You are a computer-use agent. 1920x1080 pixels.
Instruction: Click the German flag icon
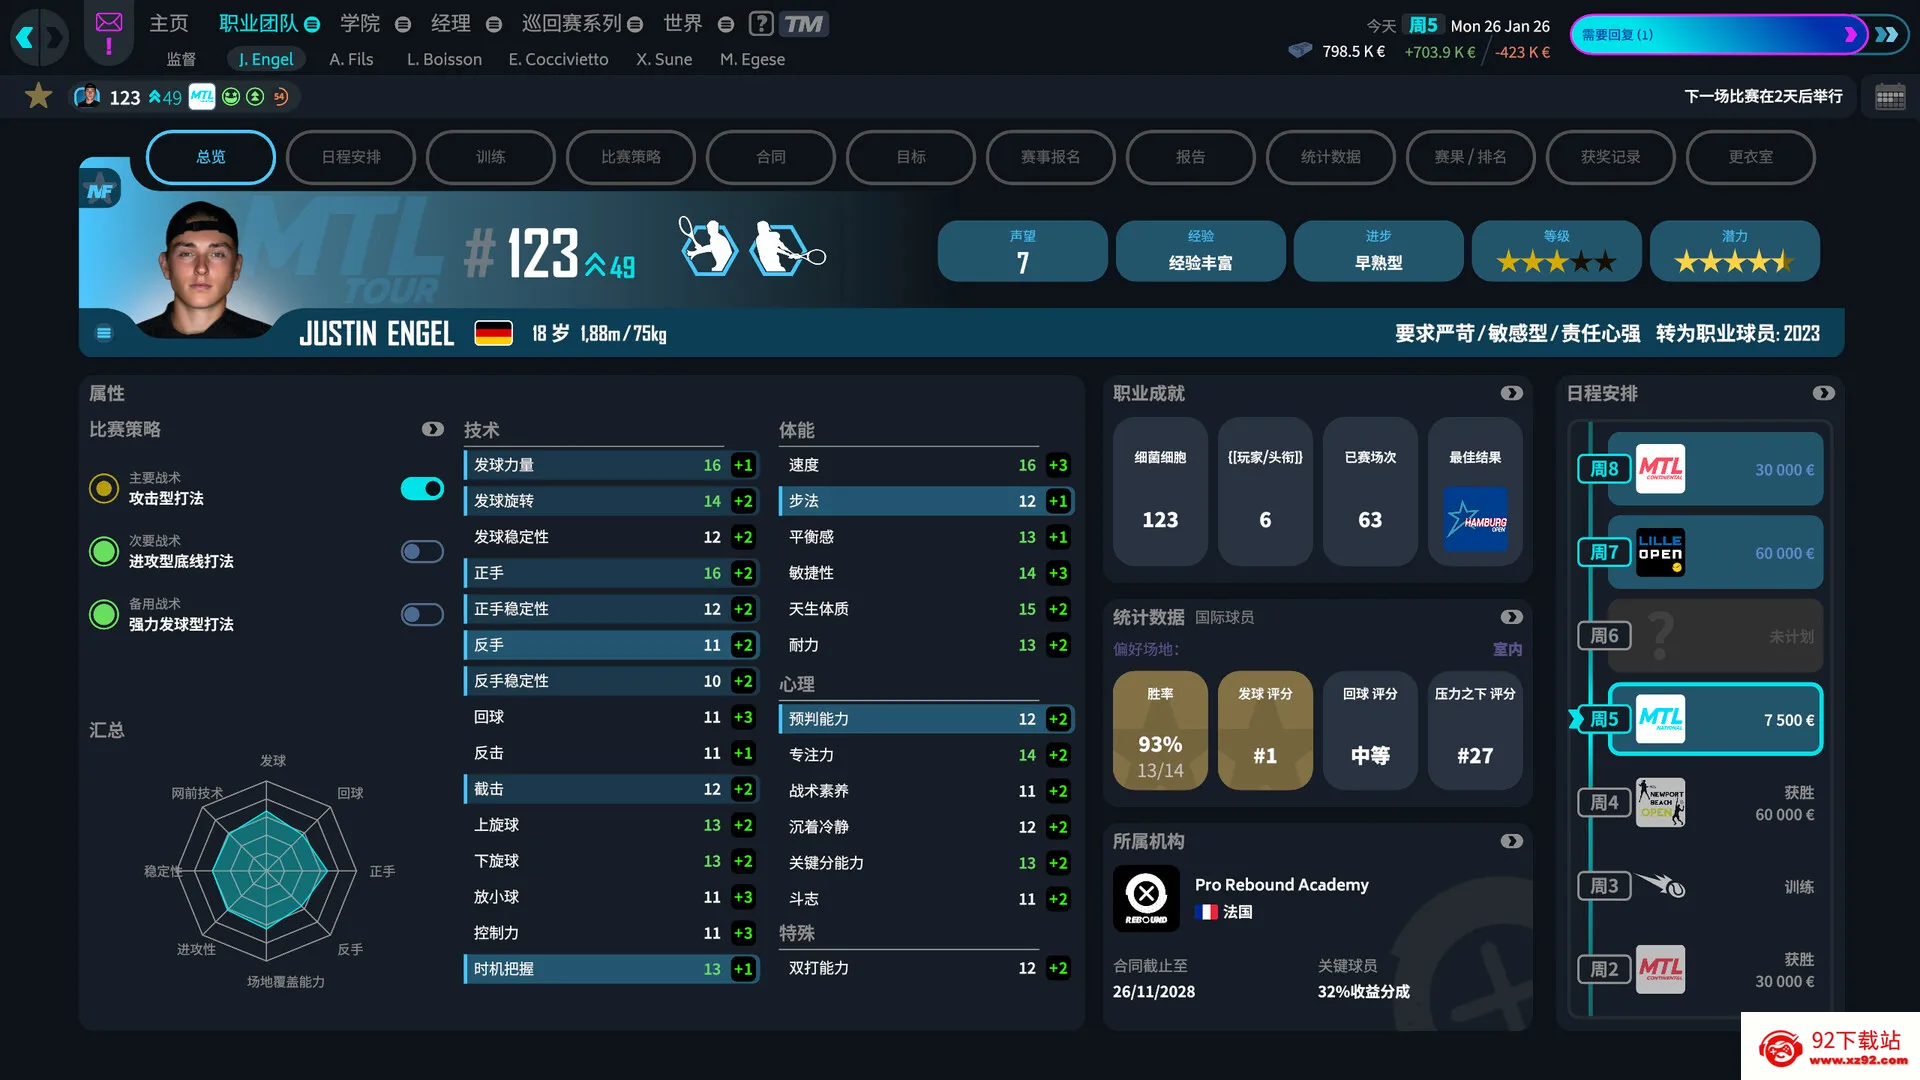pos(493,333)
